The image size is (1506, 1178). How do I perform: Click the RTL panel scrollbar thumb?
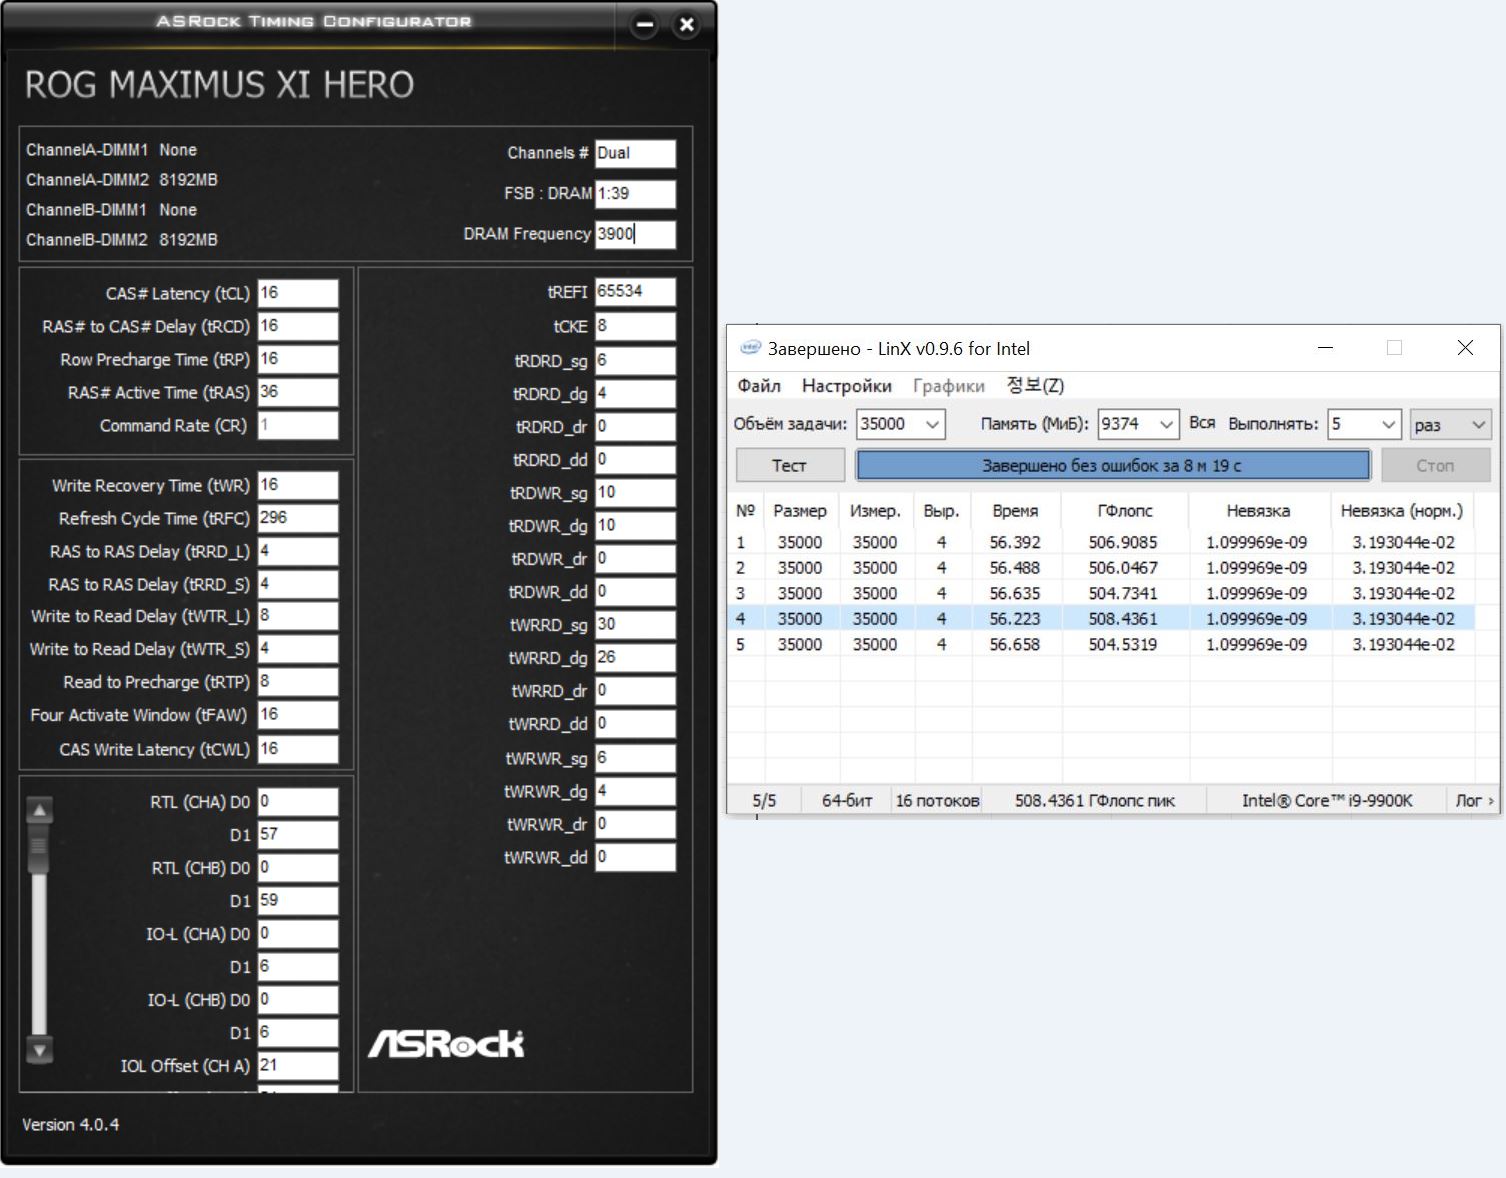(x=39, y=848)
